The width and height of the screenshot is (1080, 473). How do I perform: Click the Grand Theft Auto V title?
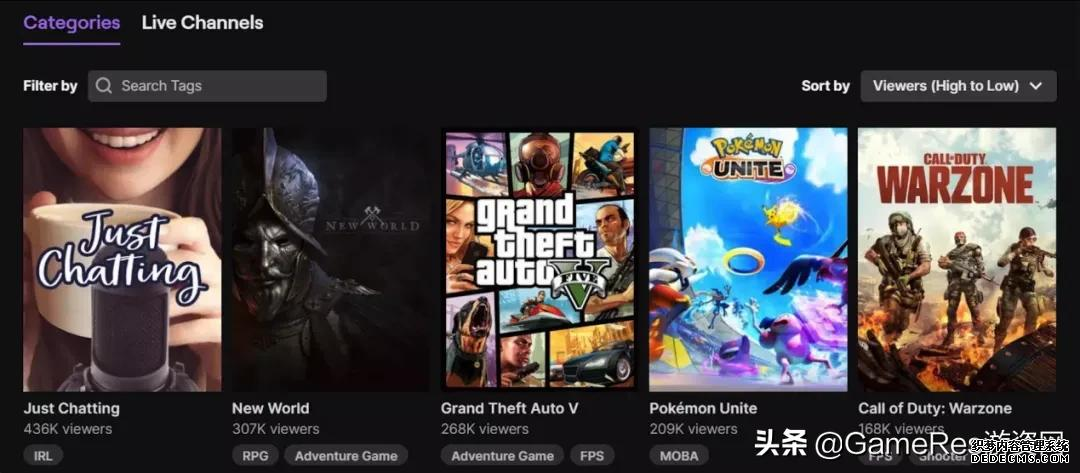pyautogui.click(x=510, y=408)
